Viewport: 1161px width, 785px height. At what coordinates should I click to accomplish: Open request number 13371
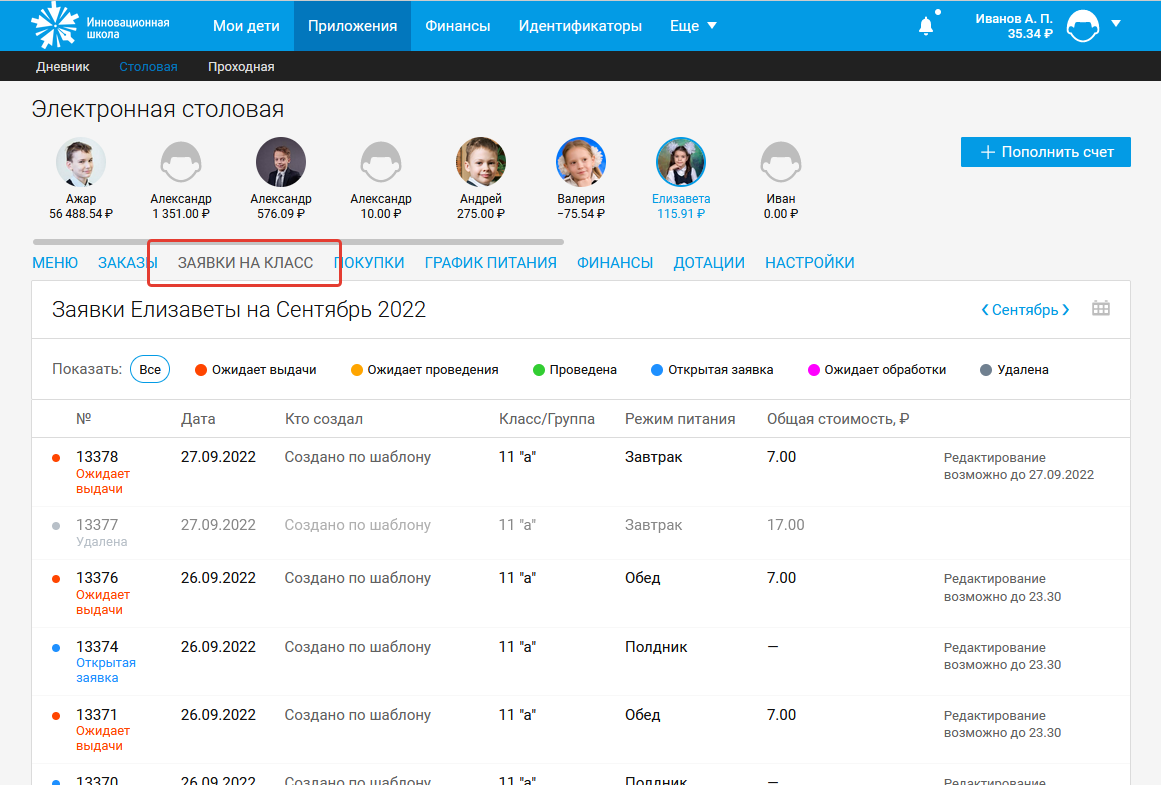(97, 715)
